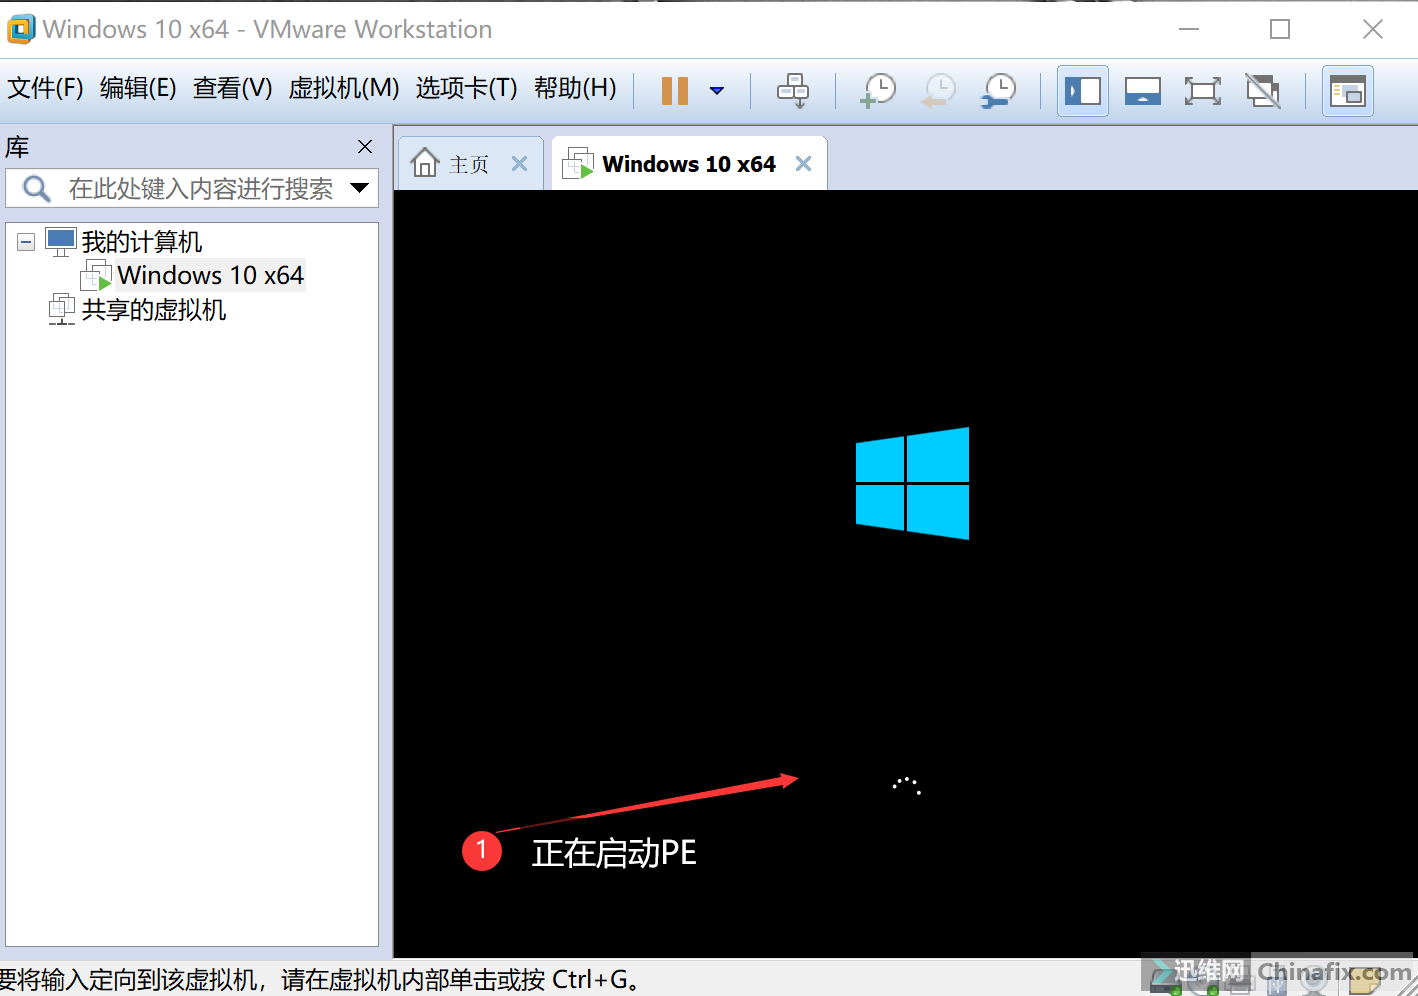Image resolution: width=1418 pixels, height=996 pixels.
Task: Open the snapshot manager
Action: [998, 91]
